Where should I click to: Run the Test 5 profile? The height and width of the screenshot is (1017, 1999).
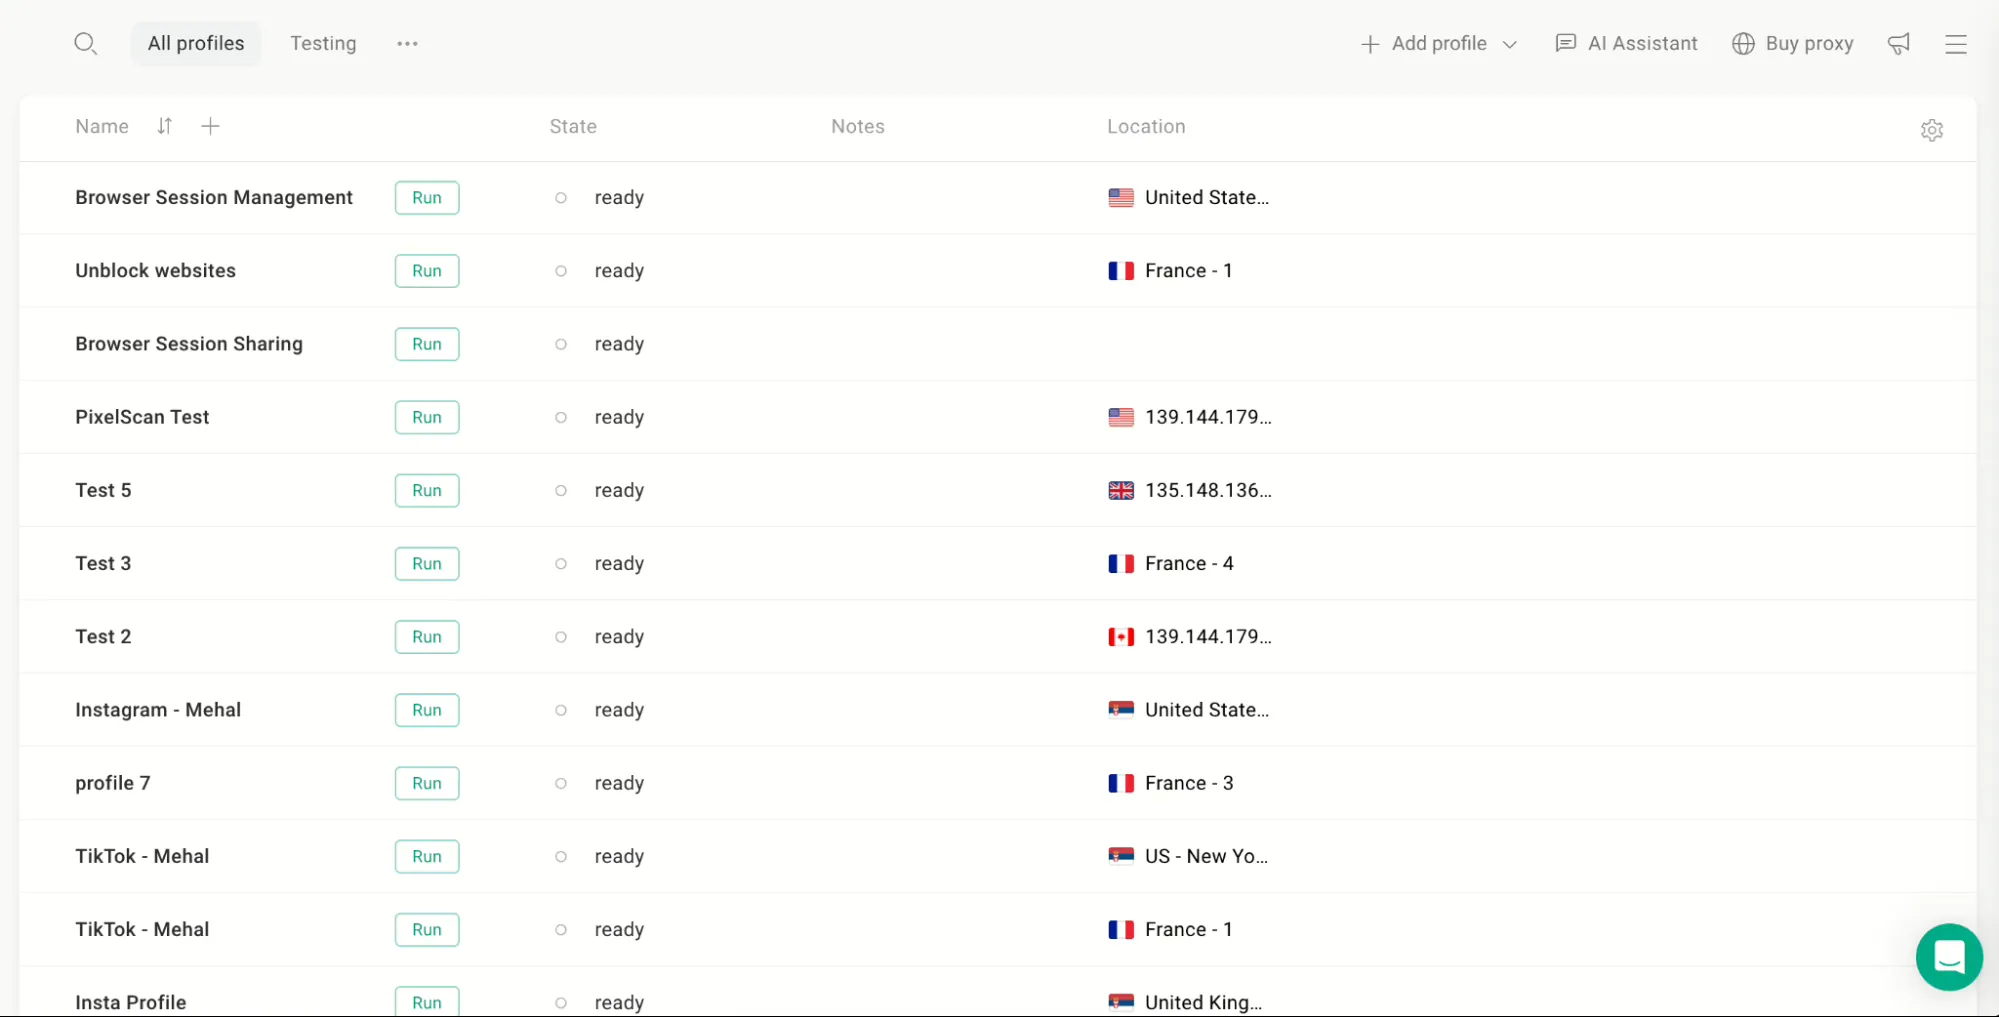(x=427, y=490)
